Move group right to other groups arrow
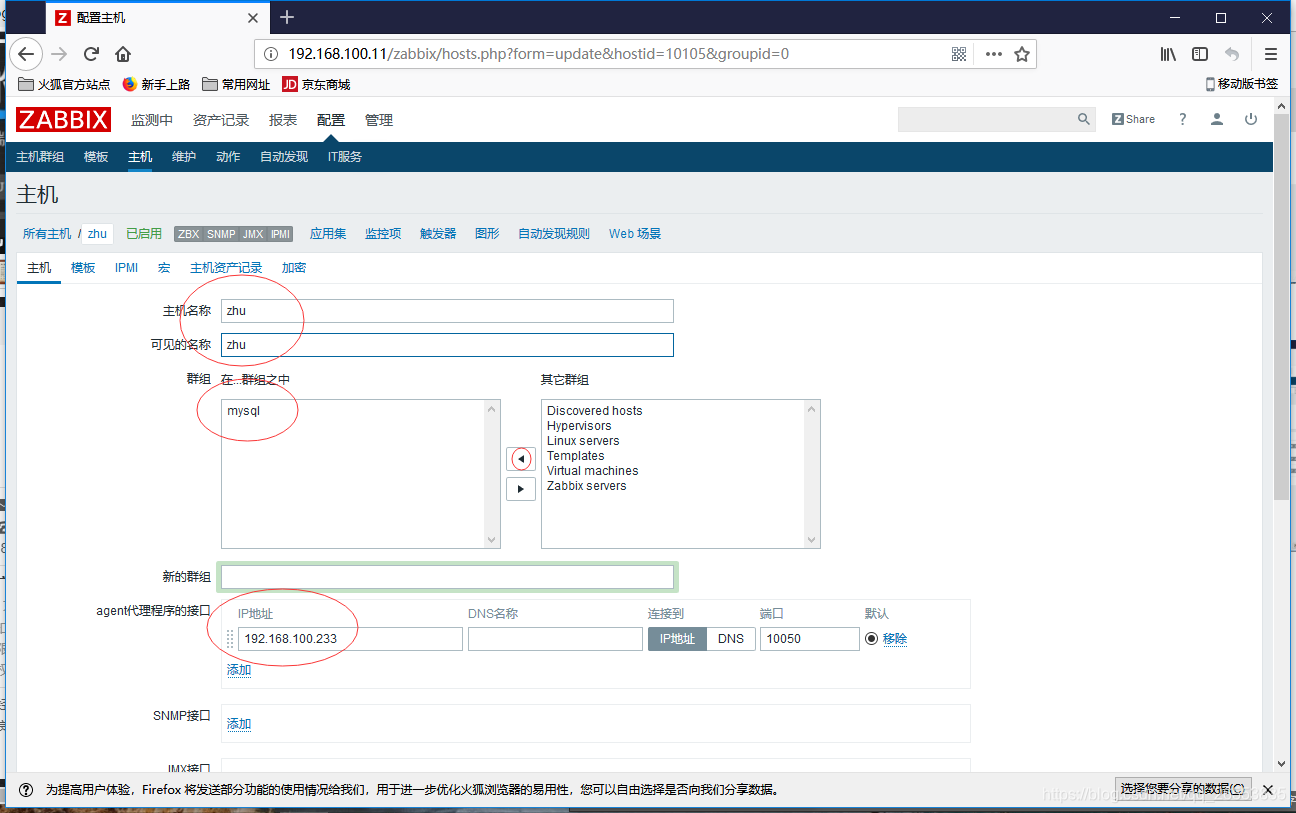Screen dimensions: 1296x813 coord(520,489)
